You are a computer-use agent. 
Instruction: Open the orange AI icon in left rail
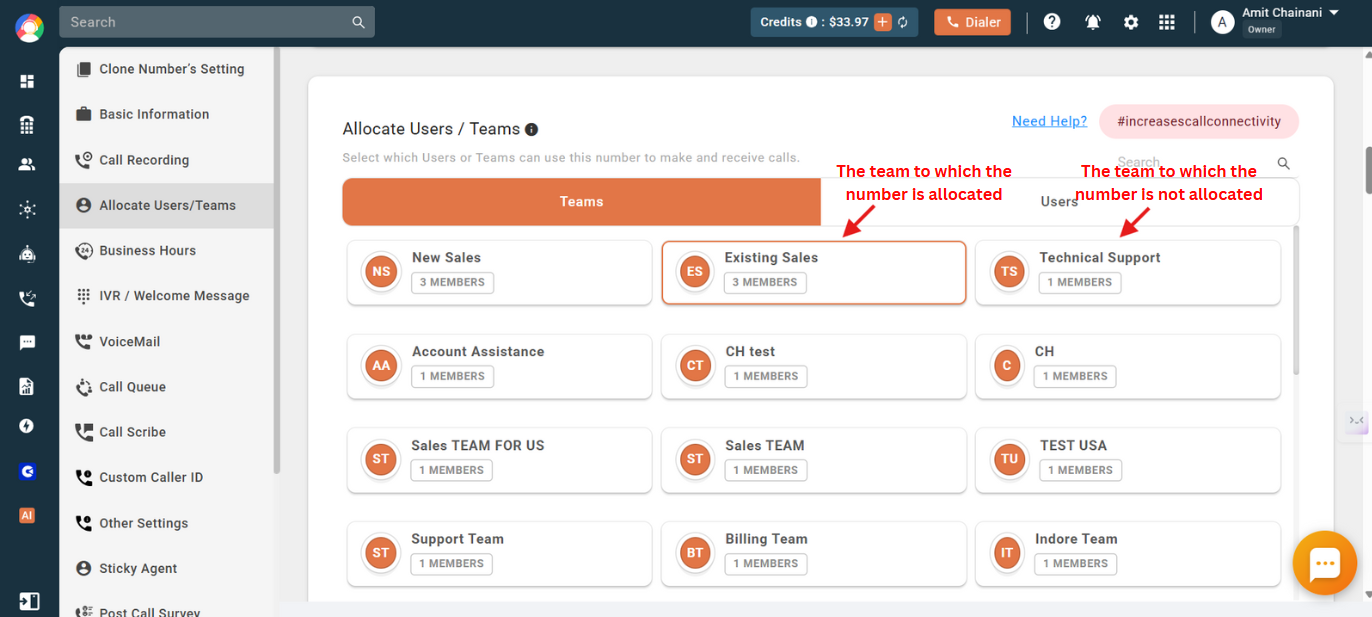click(x=27, y=515)
